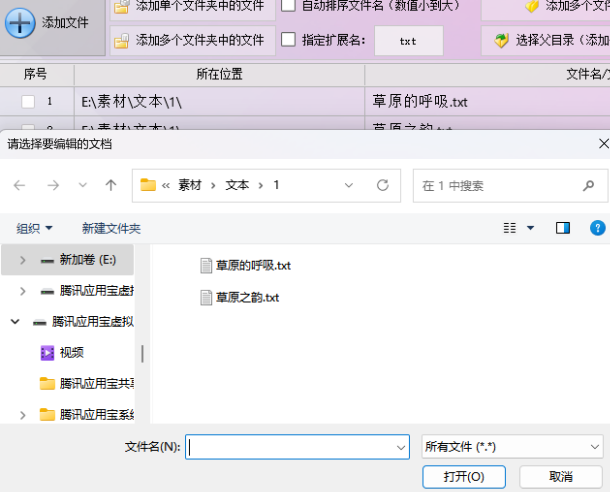This screenshot has width=610, height=492.
Task: Click the refresh button in address bar
Action: [382, 185]
